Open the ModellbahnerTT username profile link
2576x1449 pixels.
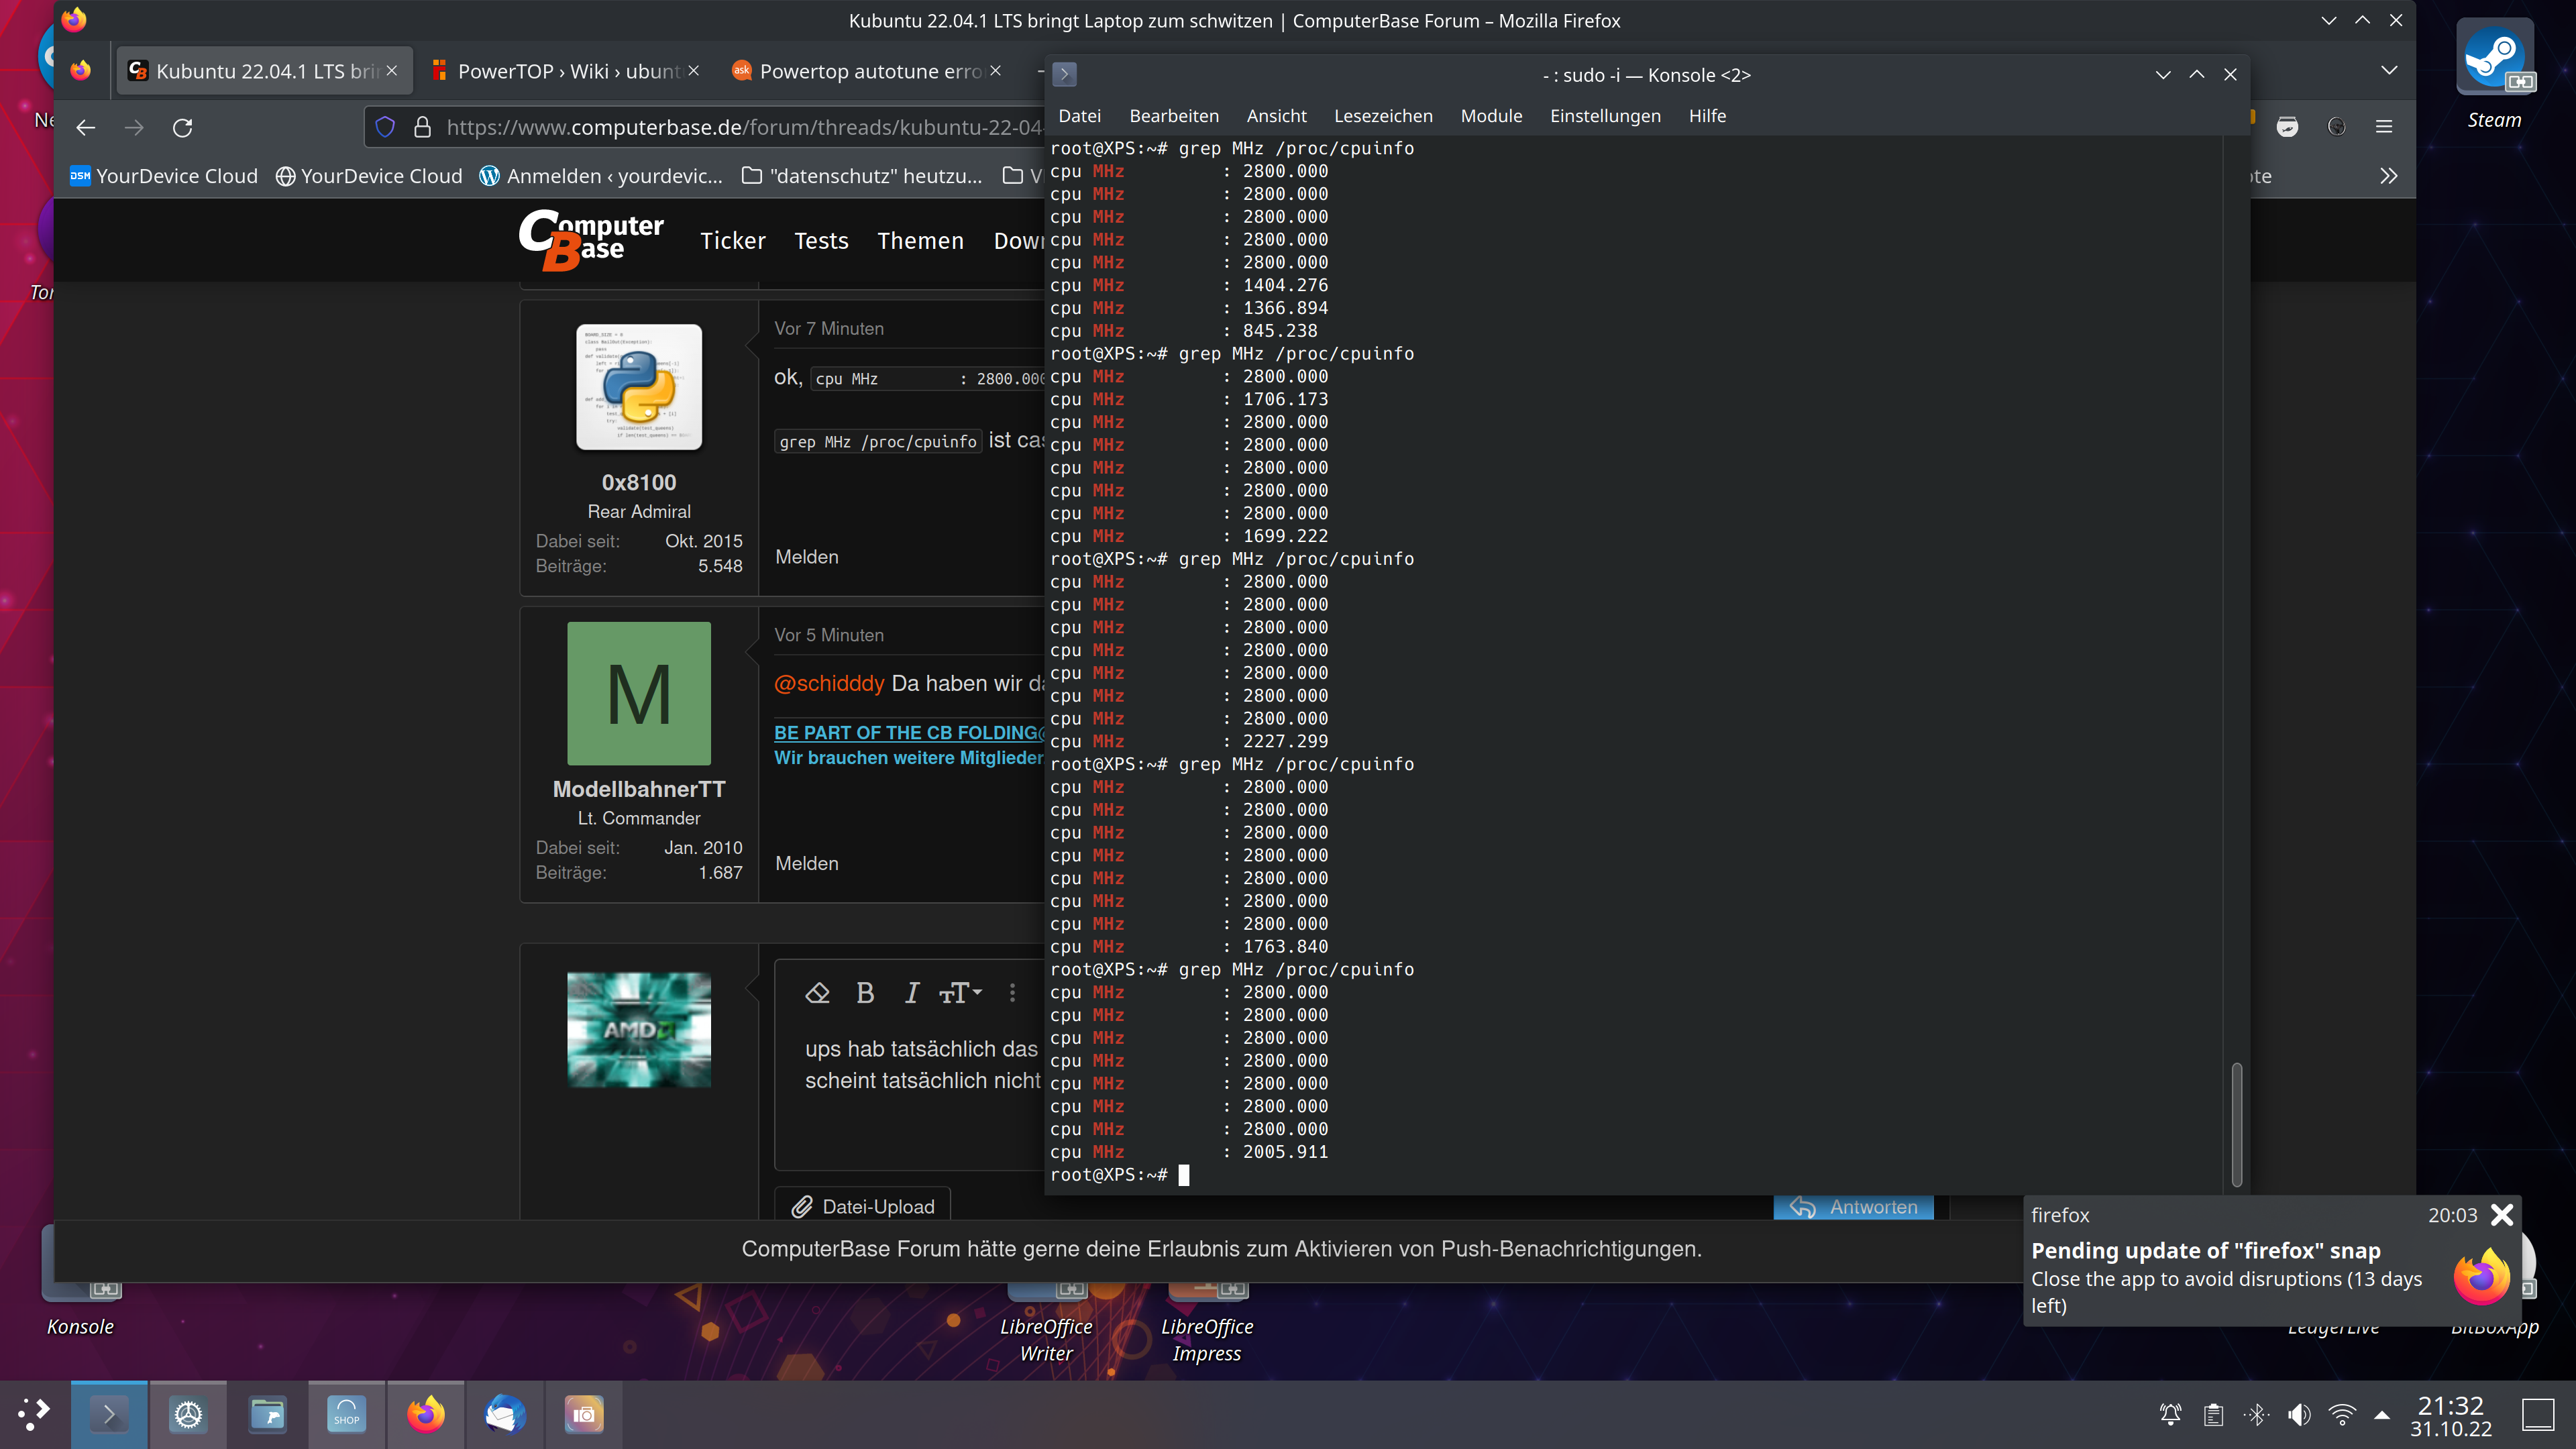coord(639,789)
